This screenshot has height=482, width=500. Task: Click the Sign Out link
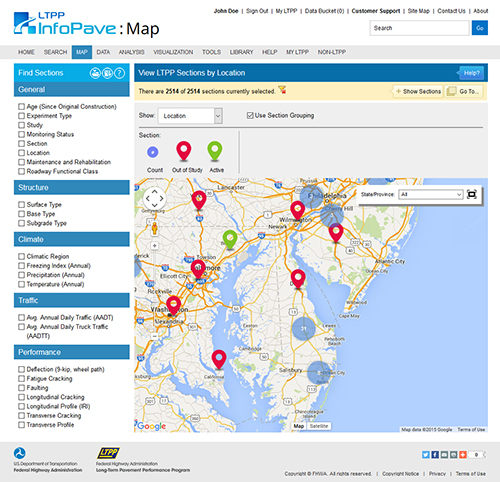click(257, 11)
